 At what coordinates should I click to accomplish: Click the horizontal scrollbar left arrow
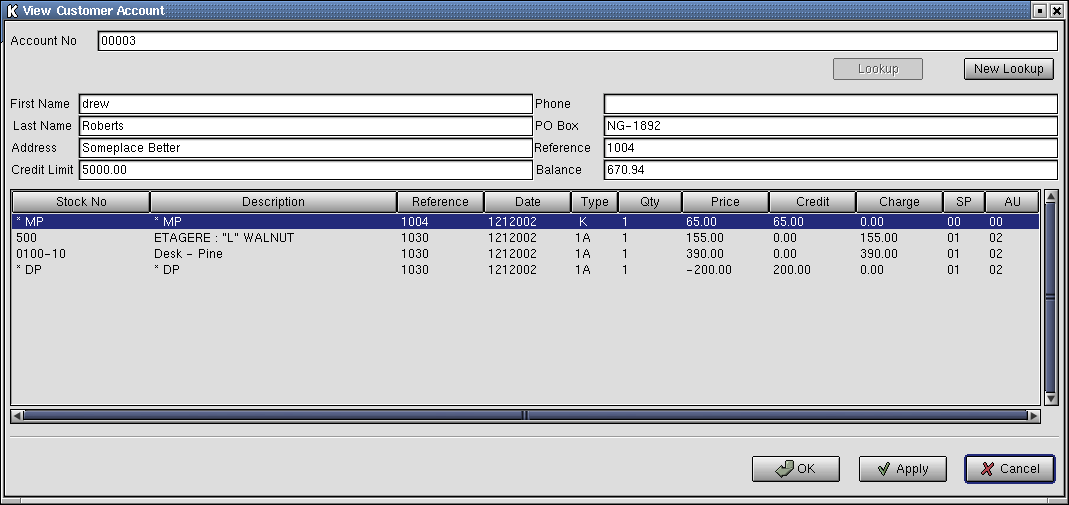click(x=18, y=415)
